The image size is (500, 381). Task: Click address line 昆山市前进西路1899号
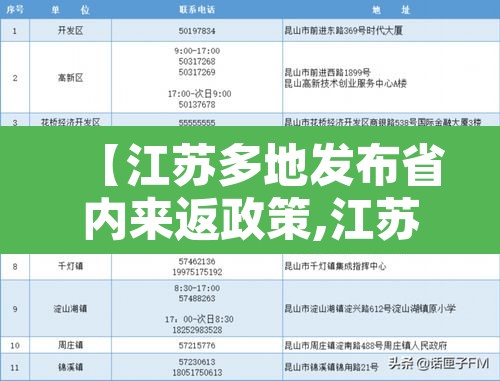(328, 72)
